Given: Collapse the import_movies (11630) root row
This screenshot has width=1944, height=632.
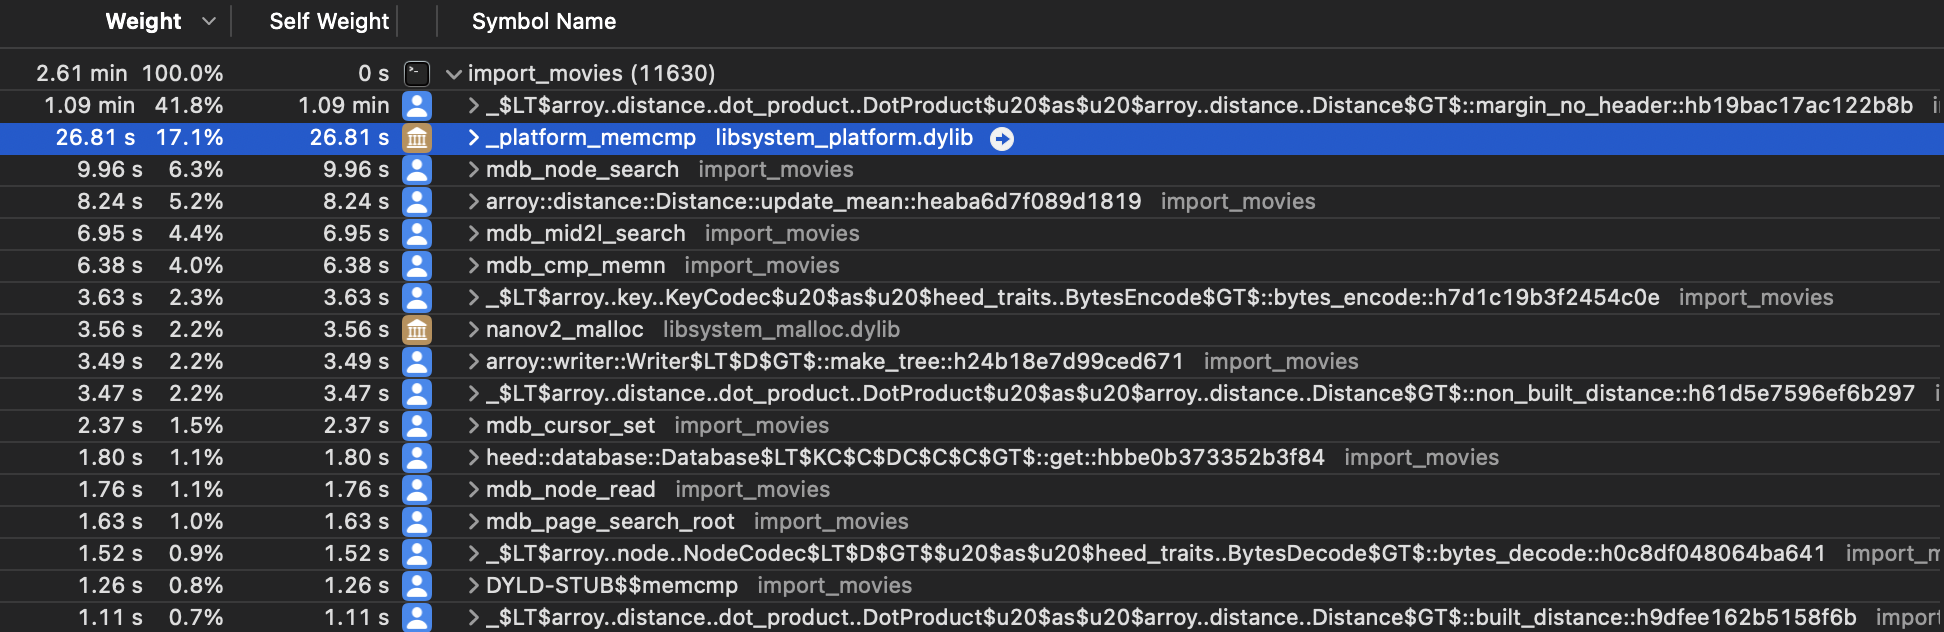Looking at the screenshot, I should click(454, 74).
